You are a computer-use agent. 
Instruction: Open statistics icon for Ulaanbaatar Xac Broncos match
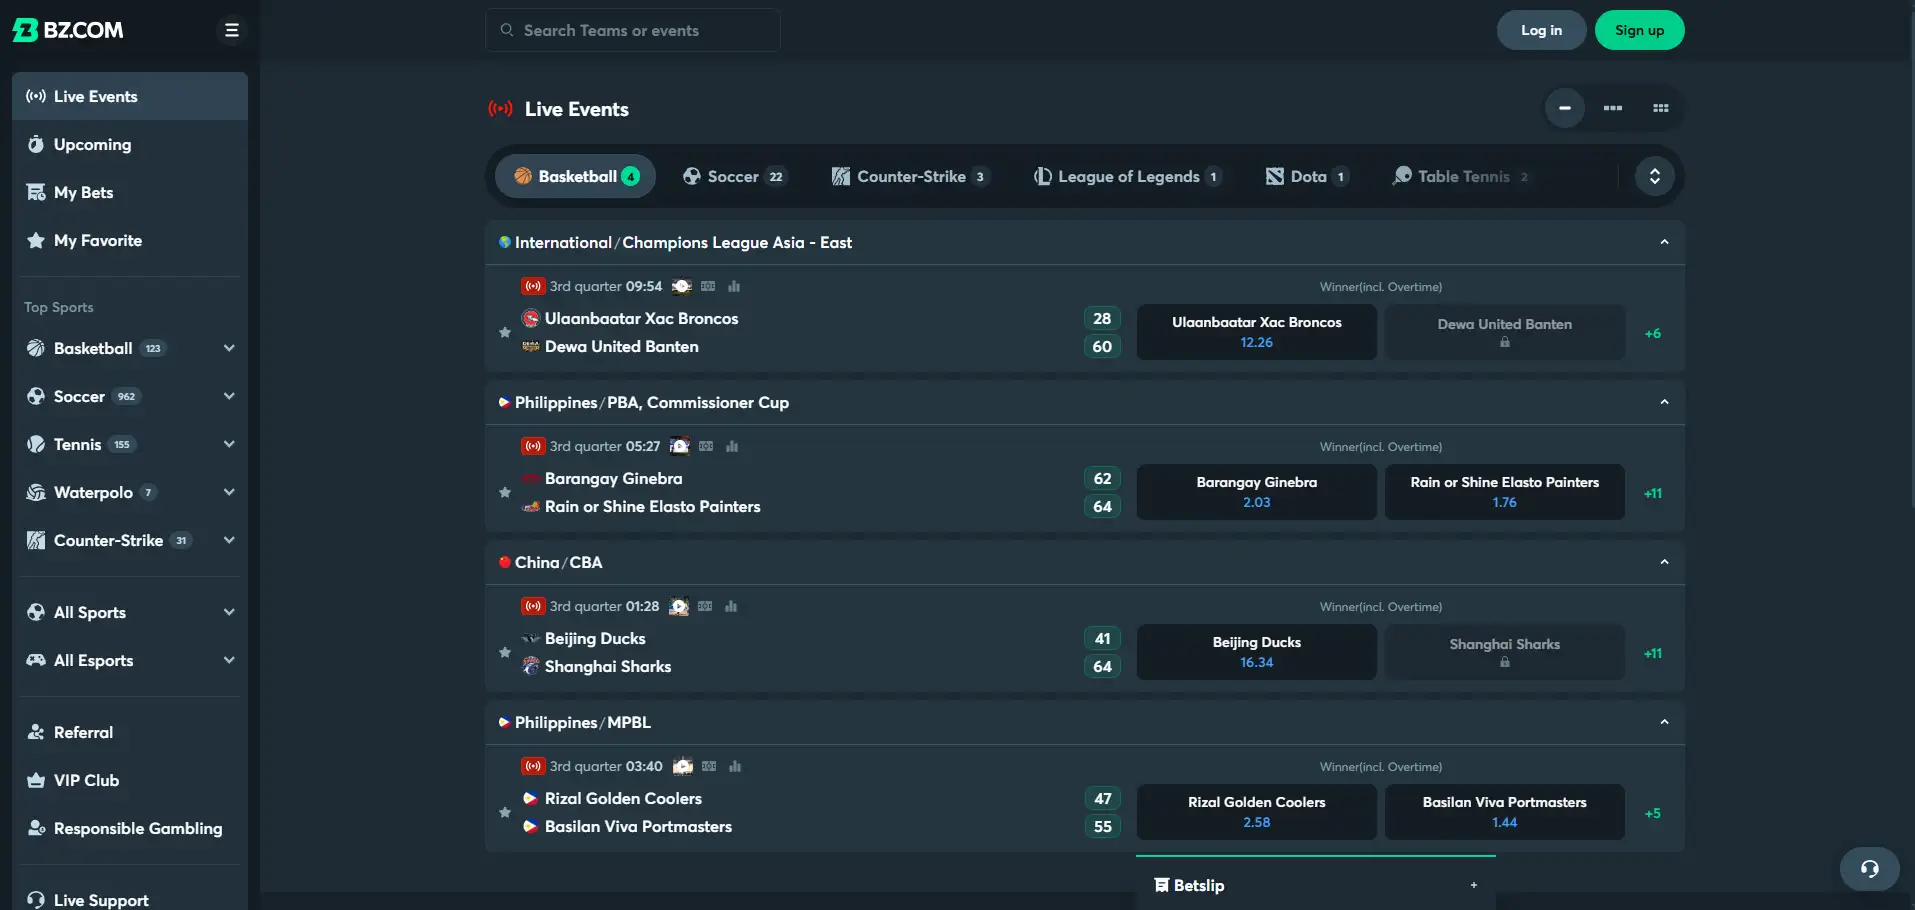(x=734, y=287)
